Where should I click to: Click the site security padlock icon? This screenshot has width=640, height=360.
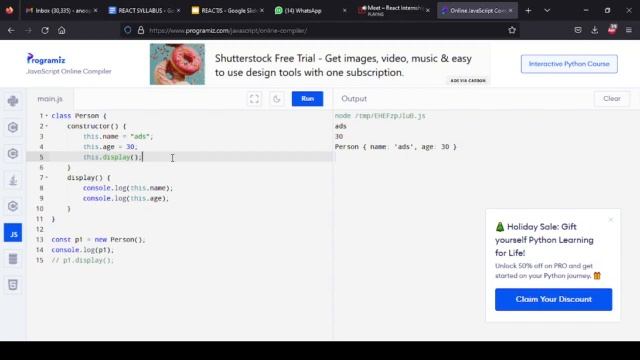(141, 30)
